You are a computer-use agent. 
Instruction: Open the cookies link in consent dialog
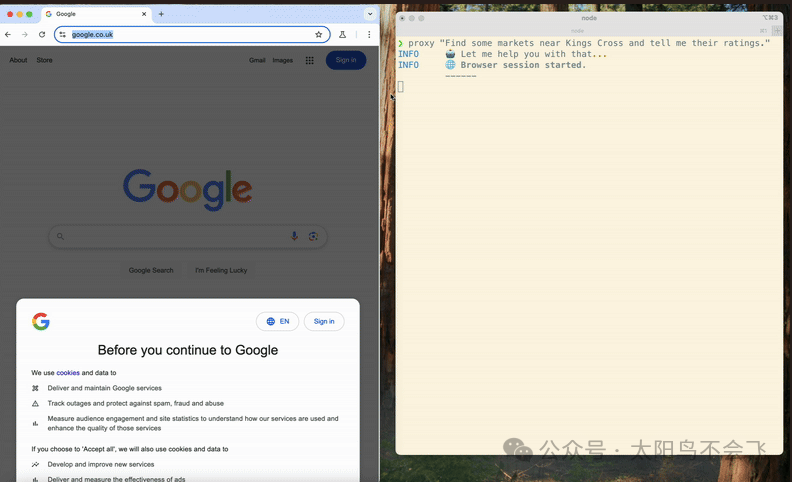(68, 373)
